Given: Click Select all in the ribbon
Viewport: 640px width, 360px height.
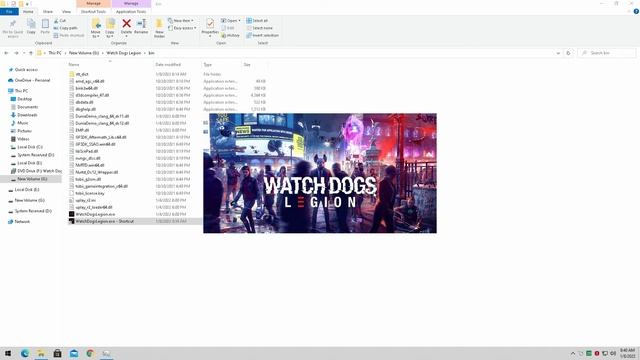Looking at the screenshot, I should click(x=257, y=20).
